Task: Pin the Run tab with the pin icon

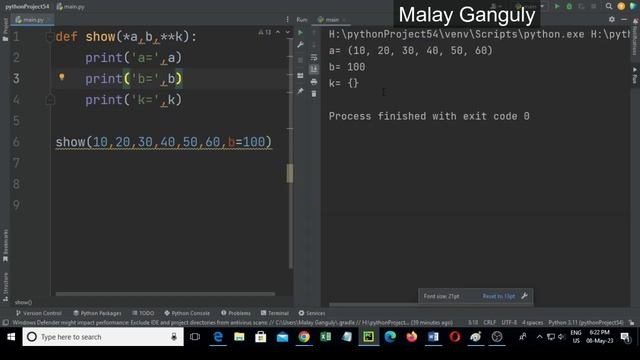Action: pos(300,91)
